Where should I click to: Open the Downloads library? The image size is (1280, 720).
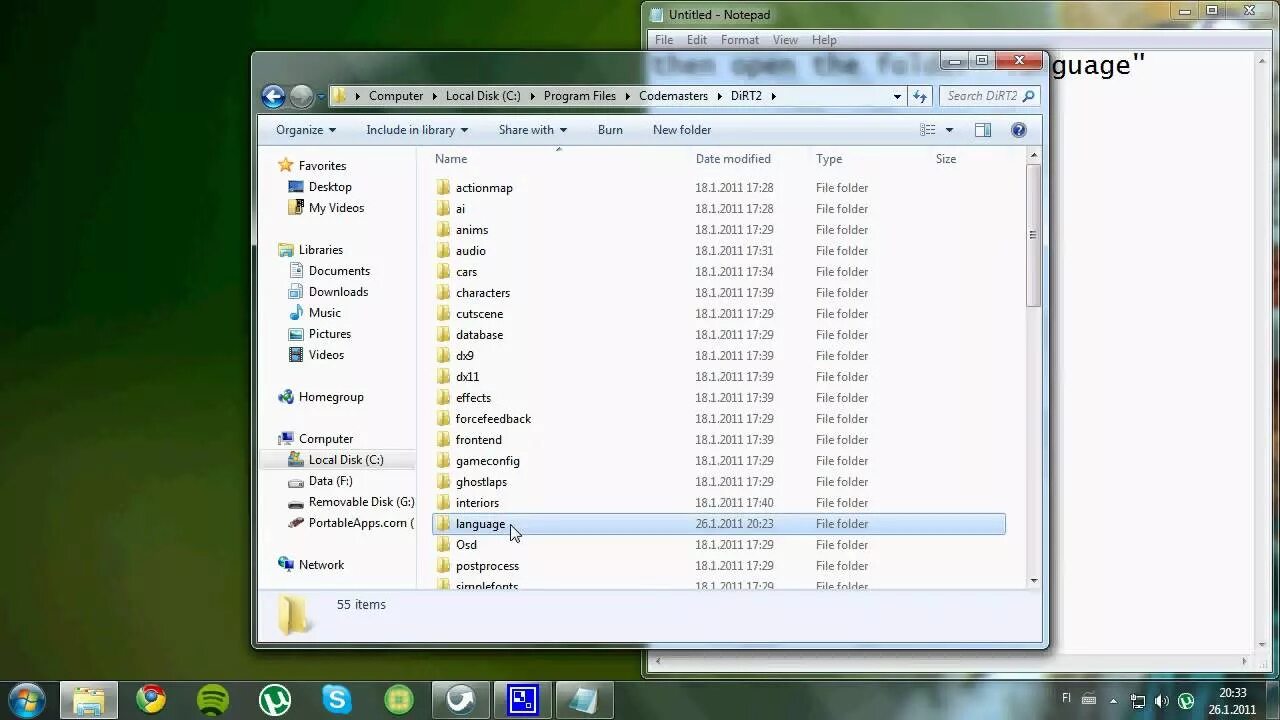pos(338,292)
